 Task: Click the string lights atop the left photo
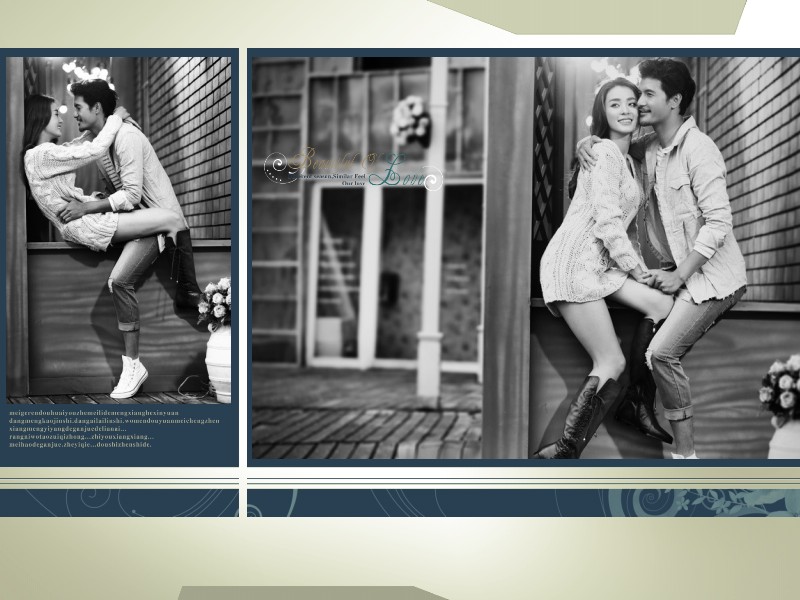click(85, 72)
